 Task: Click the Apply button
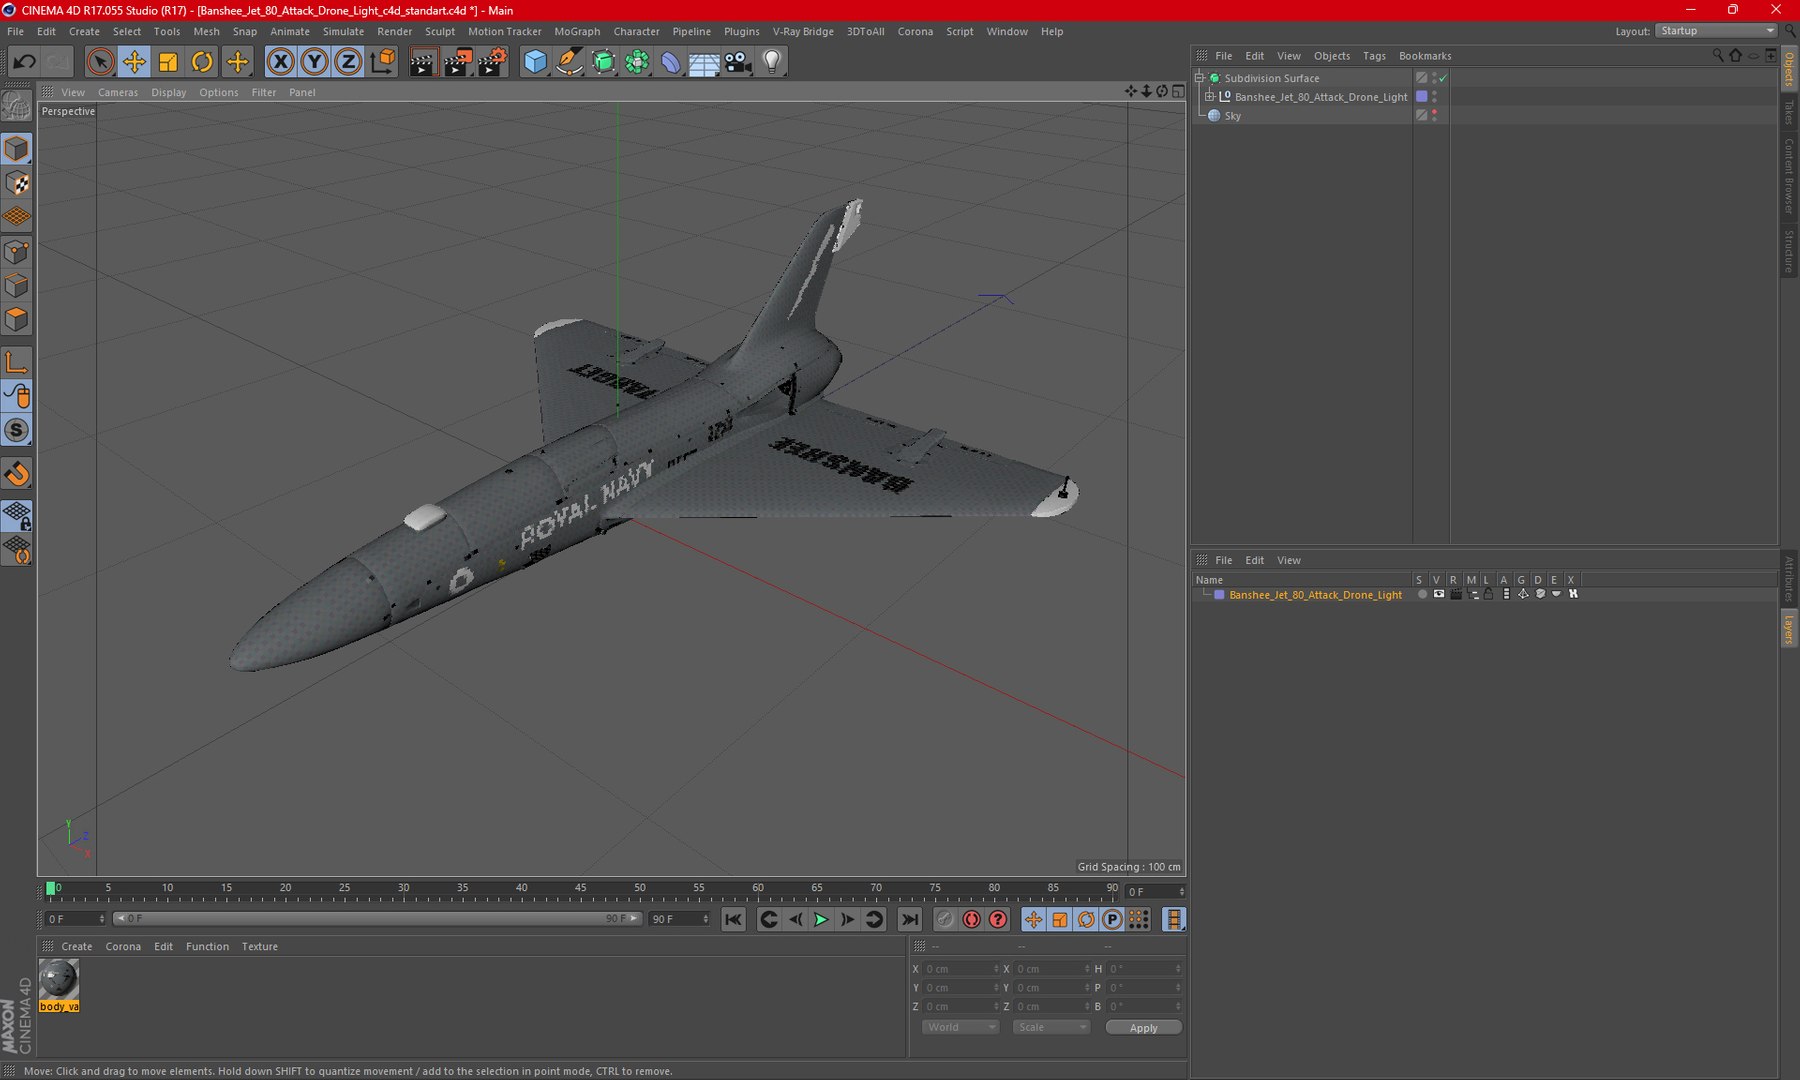coord(1143,1028)
